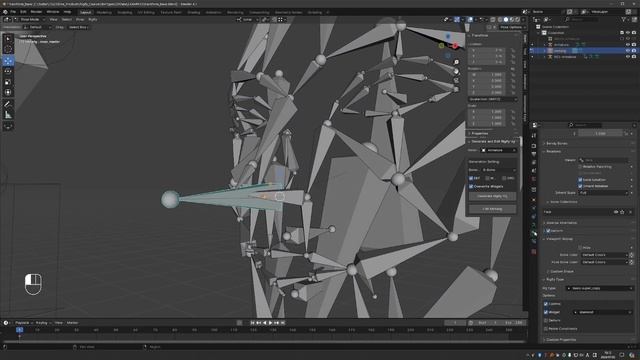Open the Bone Color Default Colors dropdown
Image resolution: width=640 pixels, height=360 pixels.
click(x=605, y=255)
